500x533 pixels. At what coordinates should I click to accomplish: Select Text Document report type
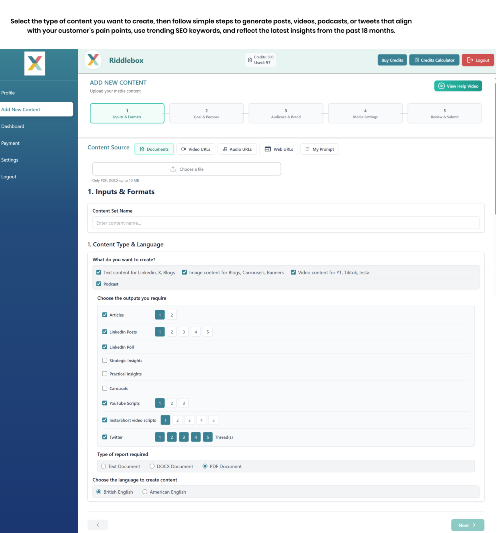point(104,466)
